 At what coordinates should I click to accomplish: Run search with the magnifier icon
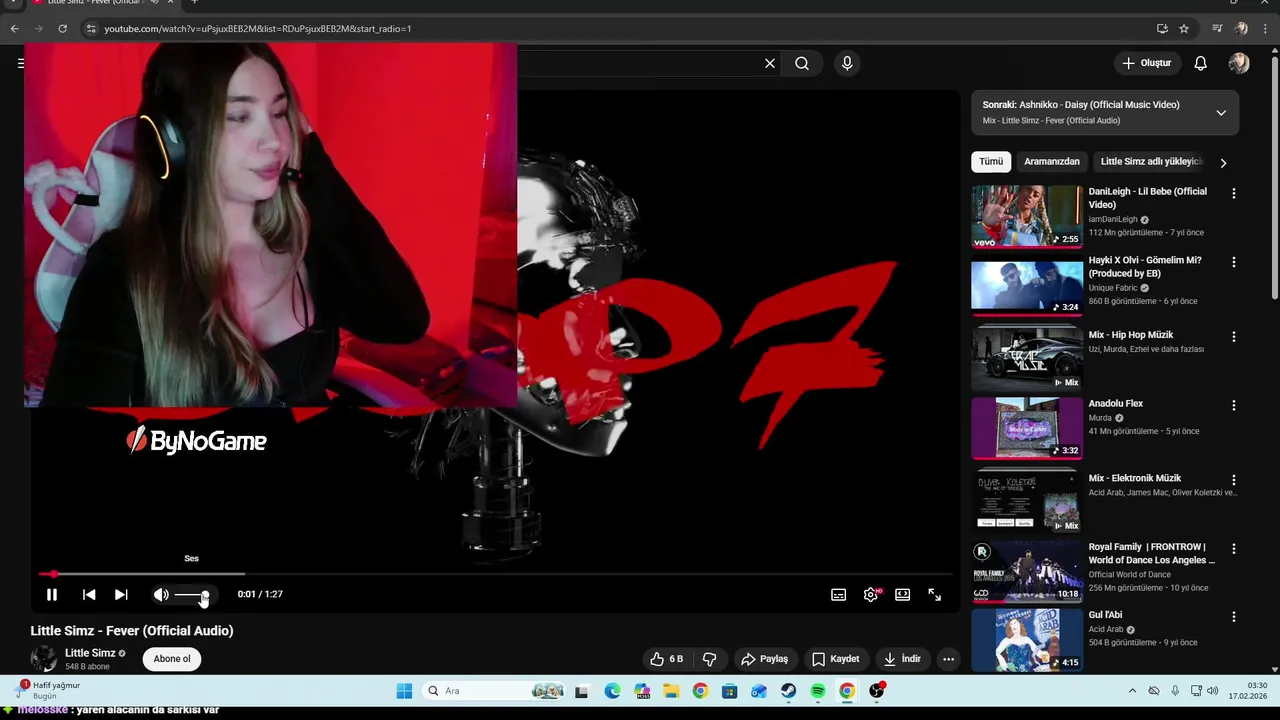[802, 63]
